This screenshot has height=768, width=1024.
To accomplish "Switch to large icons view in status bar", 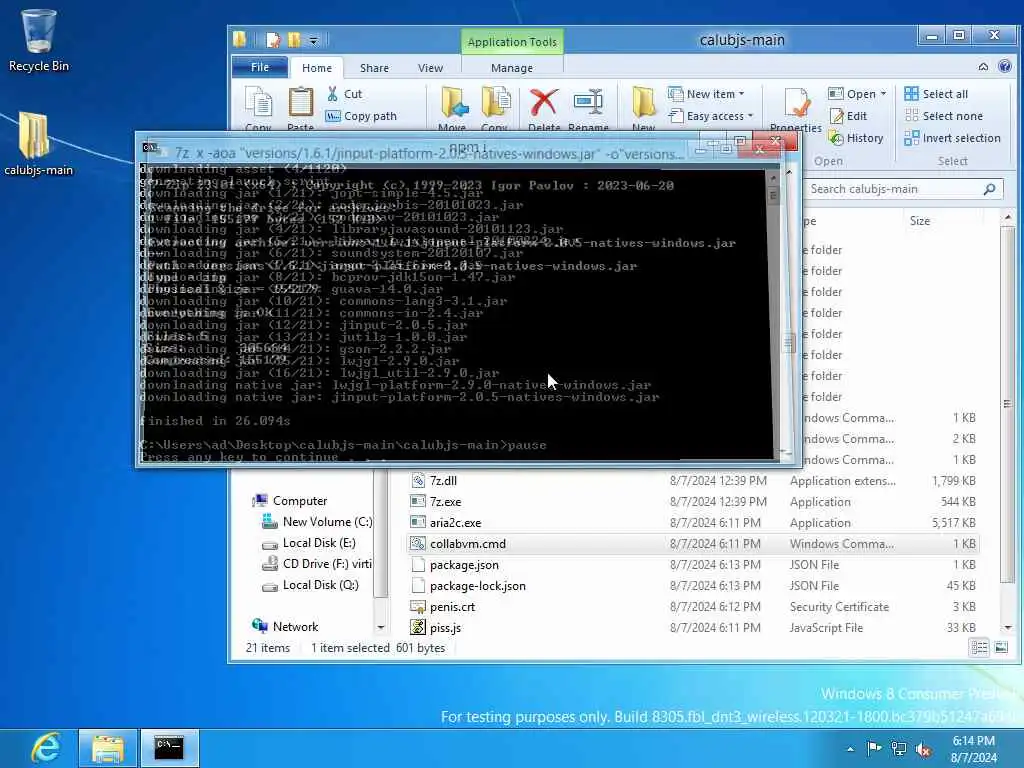I will 1000,648.
